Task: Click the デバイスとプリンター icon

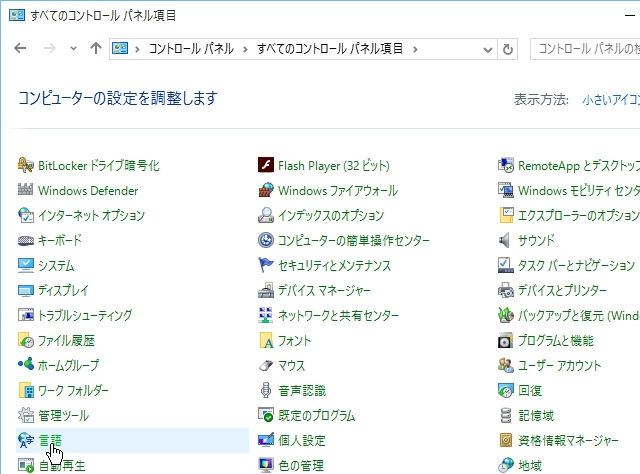Action: [x=505, y=290]
